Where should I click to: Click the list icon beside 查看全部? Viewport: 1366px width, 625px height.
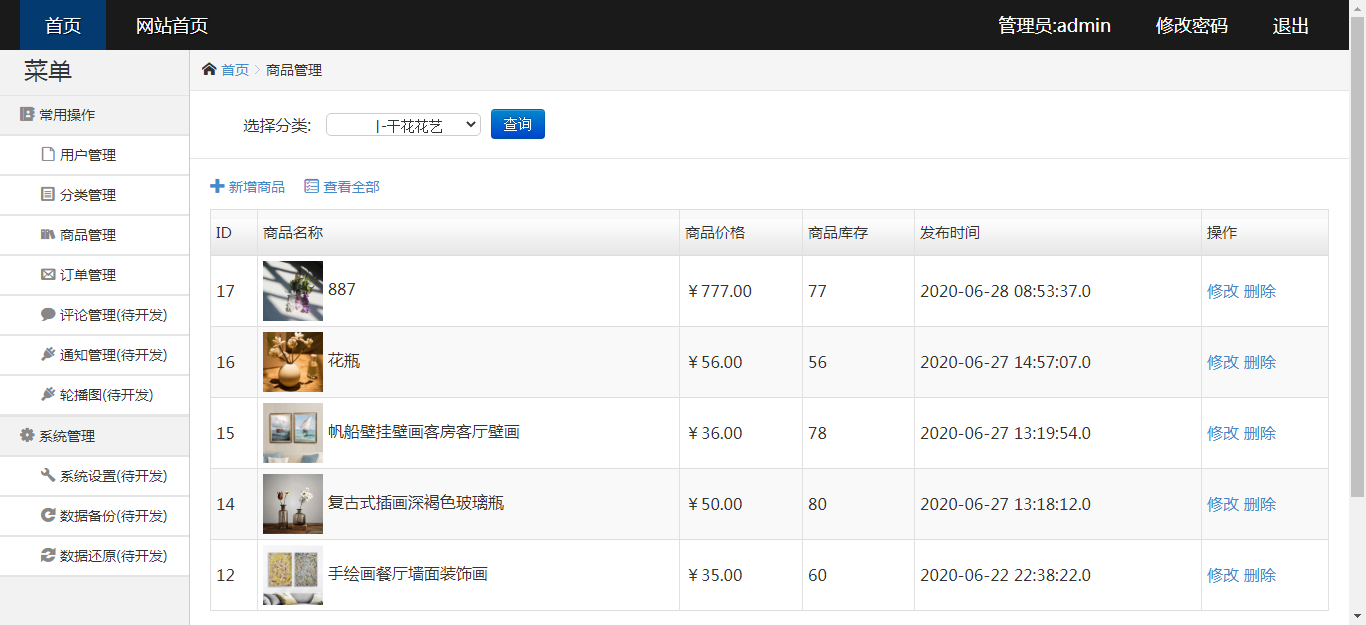[311, 187]
